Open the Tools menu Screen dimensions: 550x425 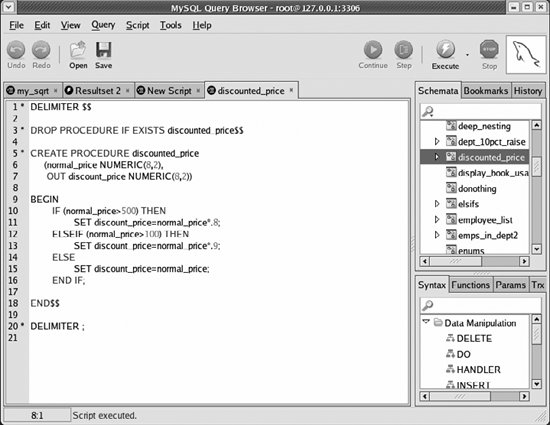(x=171, y=25)
